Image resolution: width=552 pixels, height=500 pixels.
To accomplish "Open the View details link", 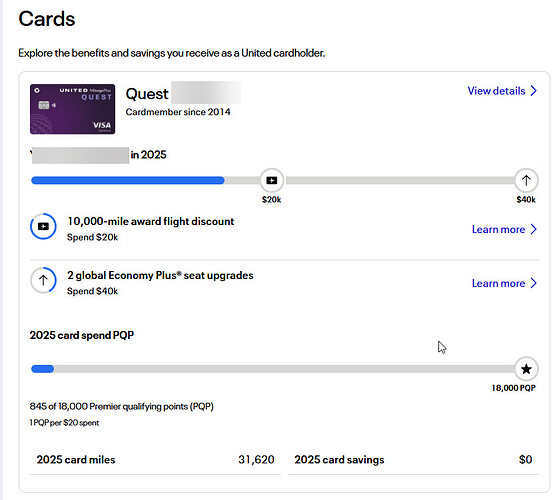I will click(x=502, y=91).
